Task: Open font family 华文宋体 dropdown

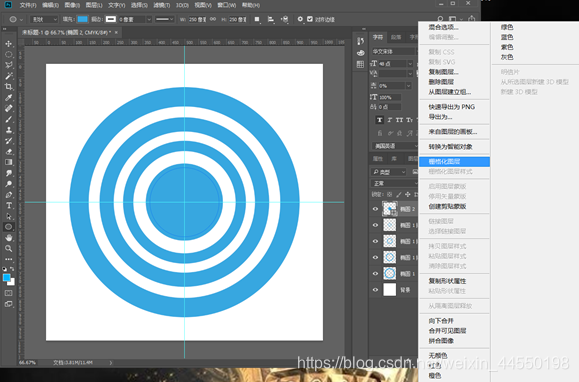Action: click(x=394, y=52)
